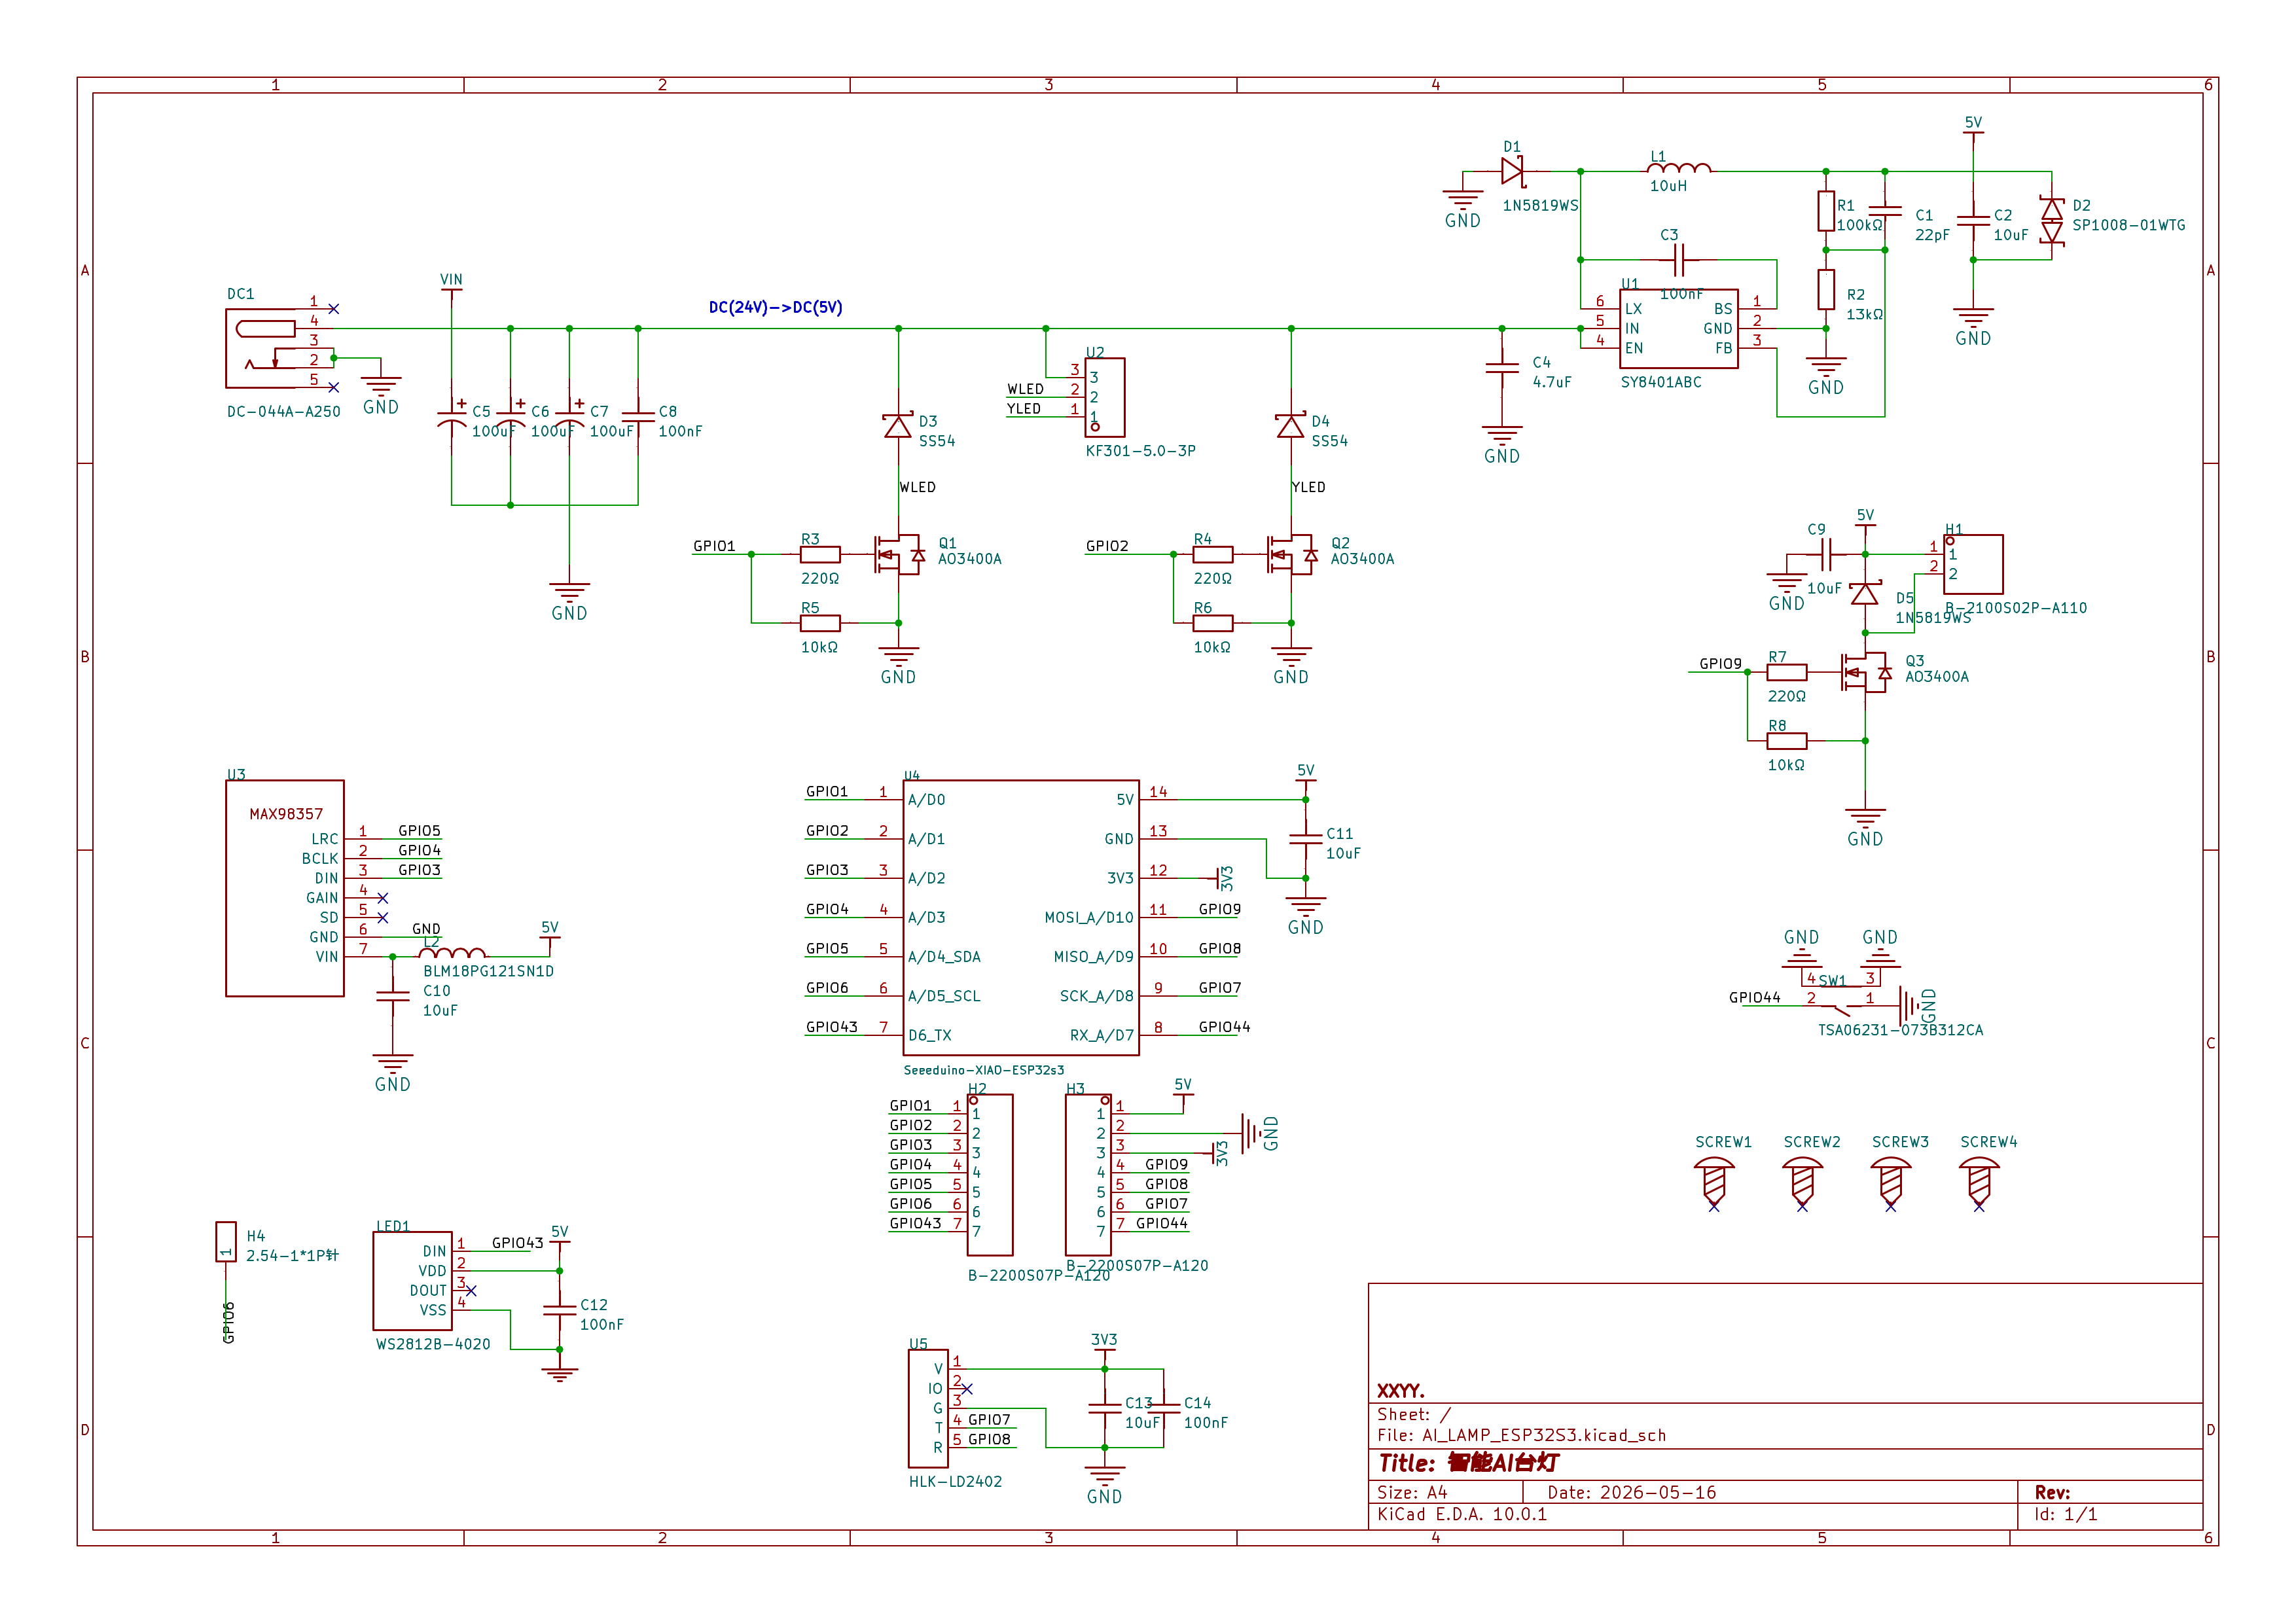The image size is (2296, 1623).
Task: Click the H3 7-pin header symbol
Action: (x=1088, y=1174)
